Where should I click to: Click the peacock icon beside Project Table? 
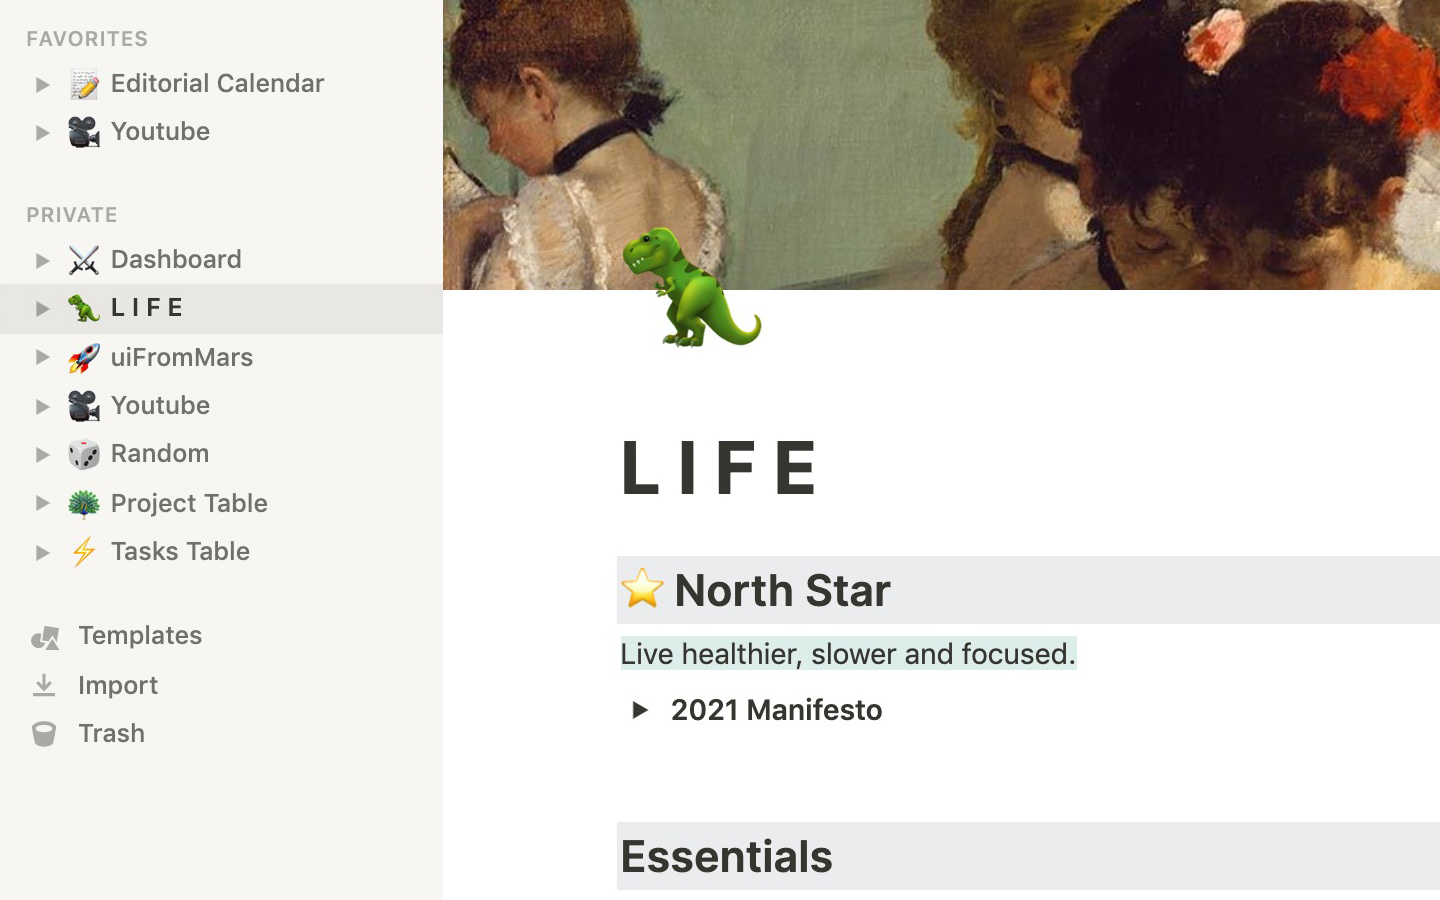pyautogui.click(x=84, y=503)
